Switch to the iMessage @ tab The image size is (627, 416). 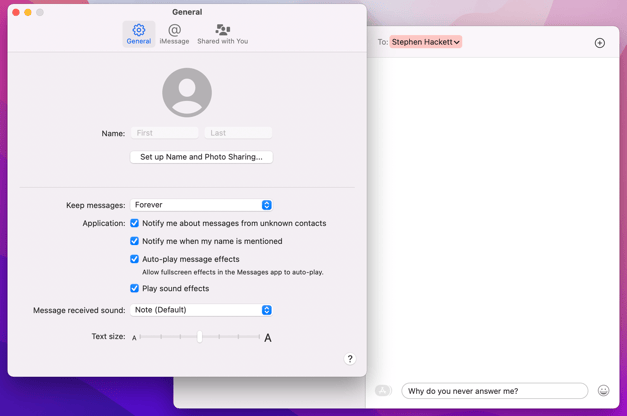(174, 34)
